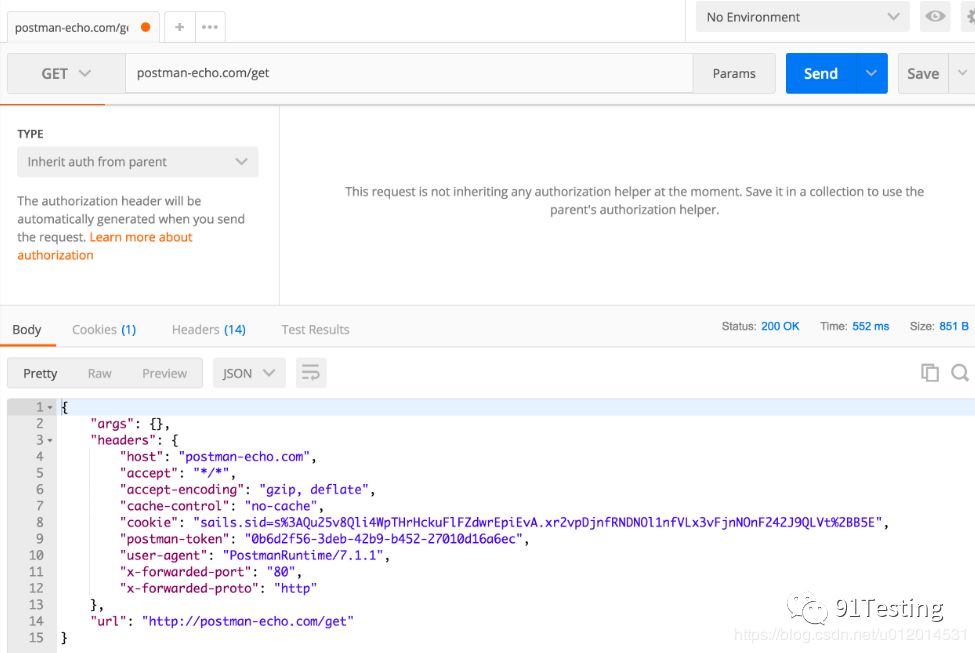Switch to response Cookies tab
Image resolution: width=975 pixels, height=653 pixels.
point(104,330)
